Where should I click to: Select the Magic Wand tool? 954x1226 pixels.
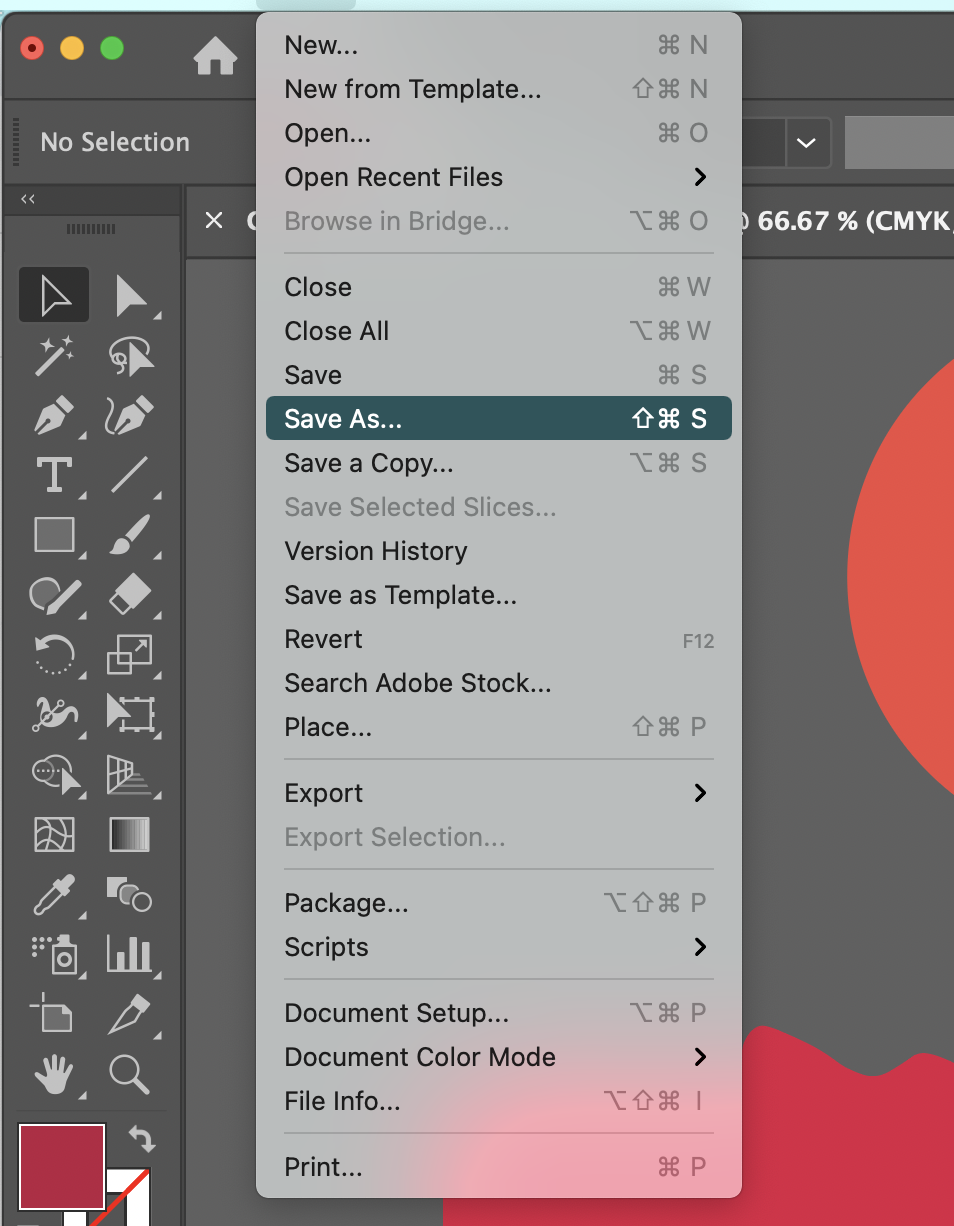(53, 356)
